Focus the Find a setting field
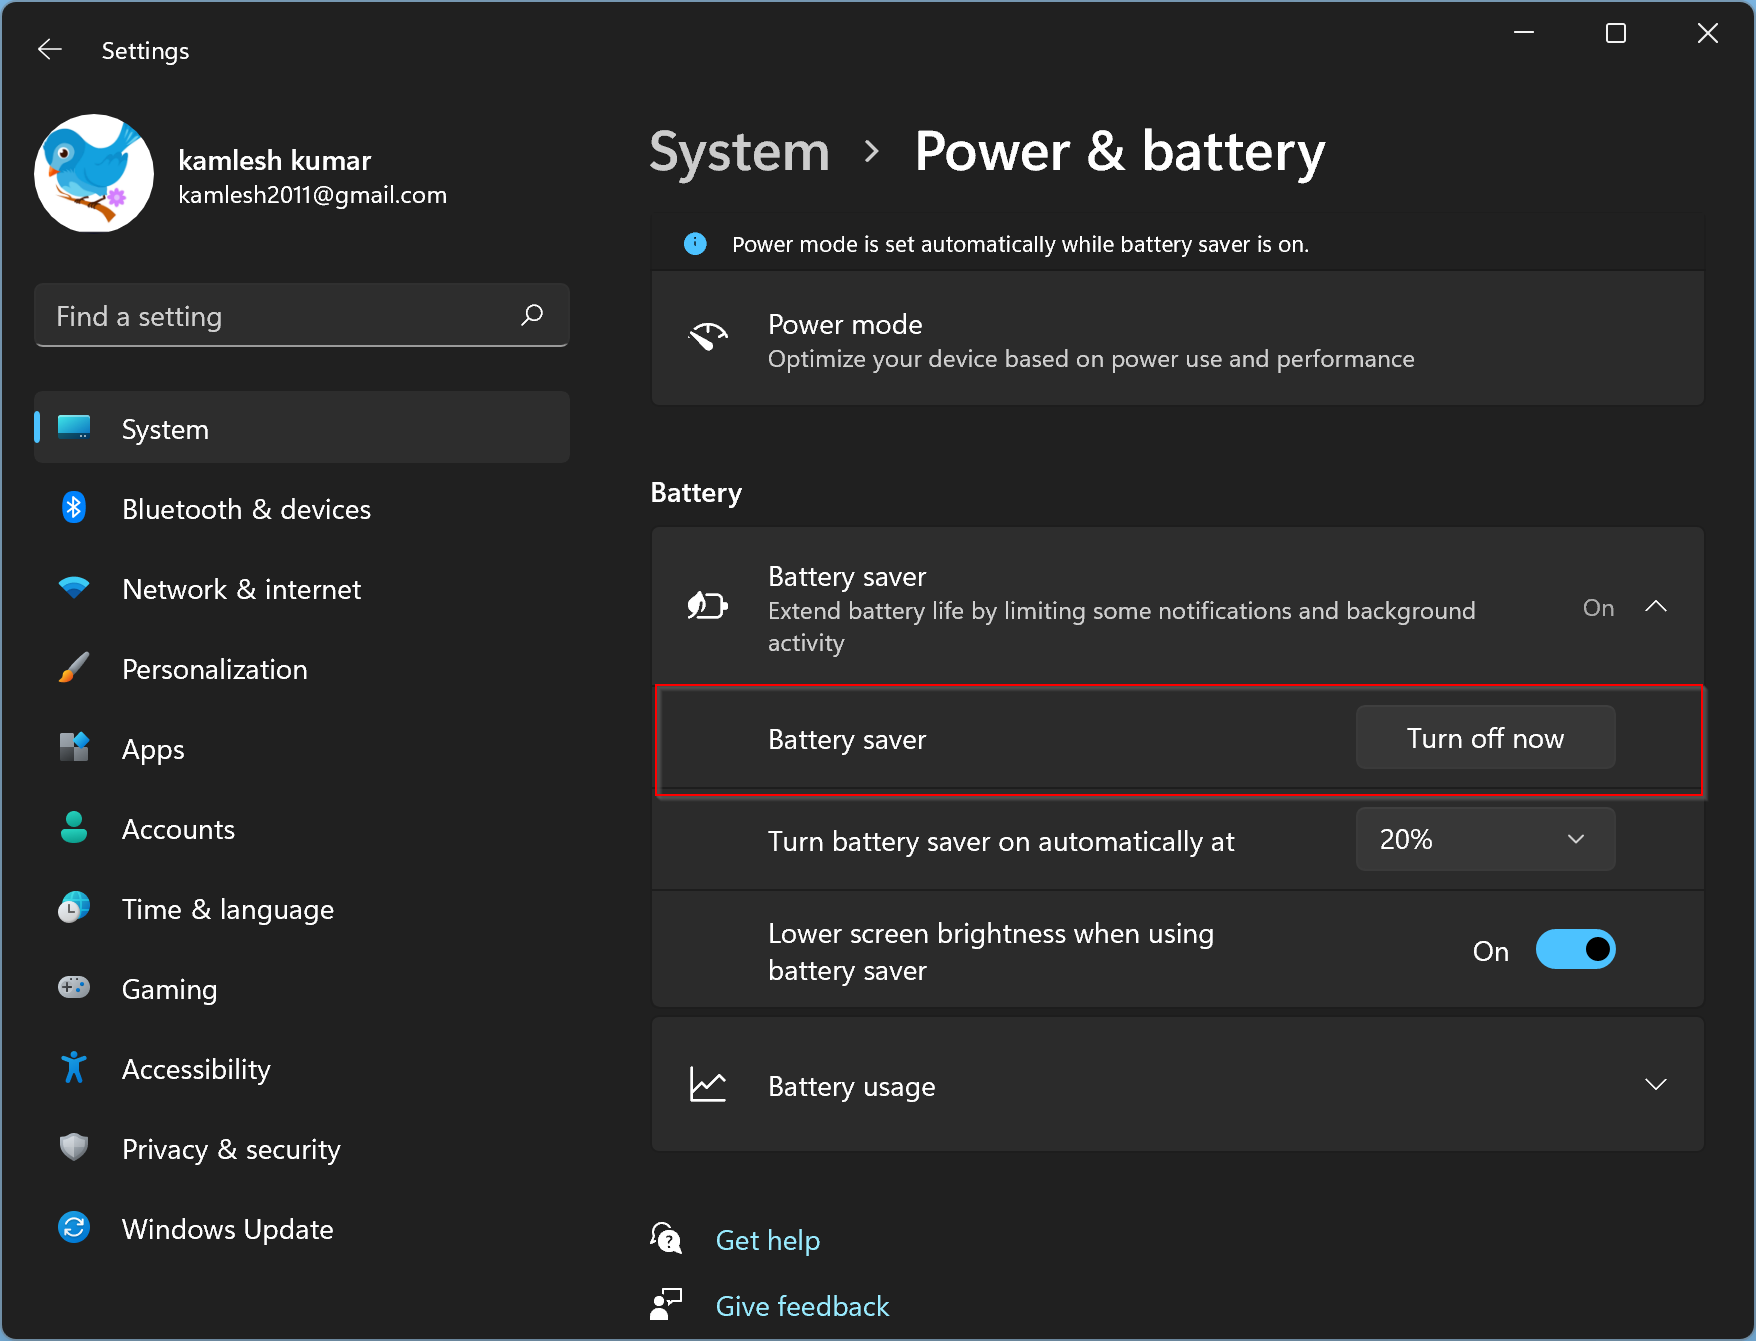Viewport: 1756px width, 1341px height. pos(302,316)
